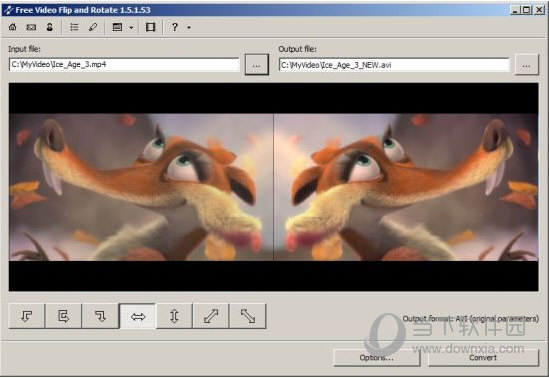Click the app icon in title bar
Image resolution: width=549 pixels, height=378 pixels.
[8, 10]
